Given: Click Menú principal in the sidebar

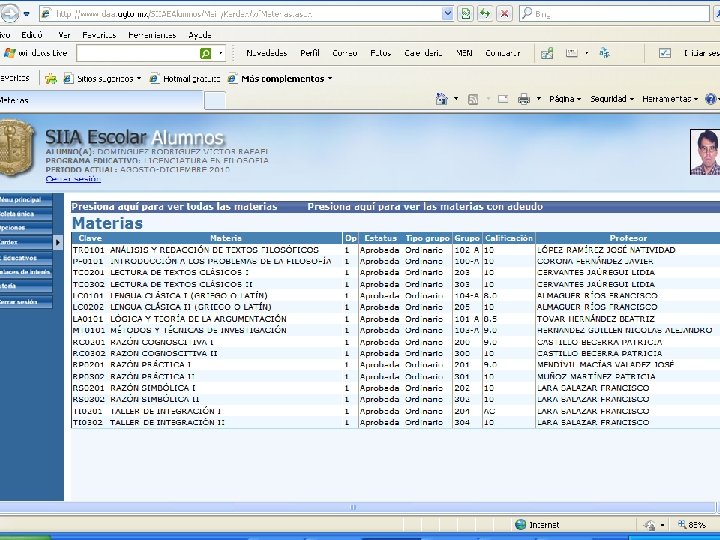Looking at the screenshot, I should click(26, 200).
